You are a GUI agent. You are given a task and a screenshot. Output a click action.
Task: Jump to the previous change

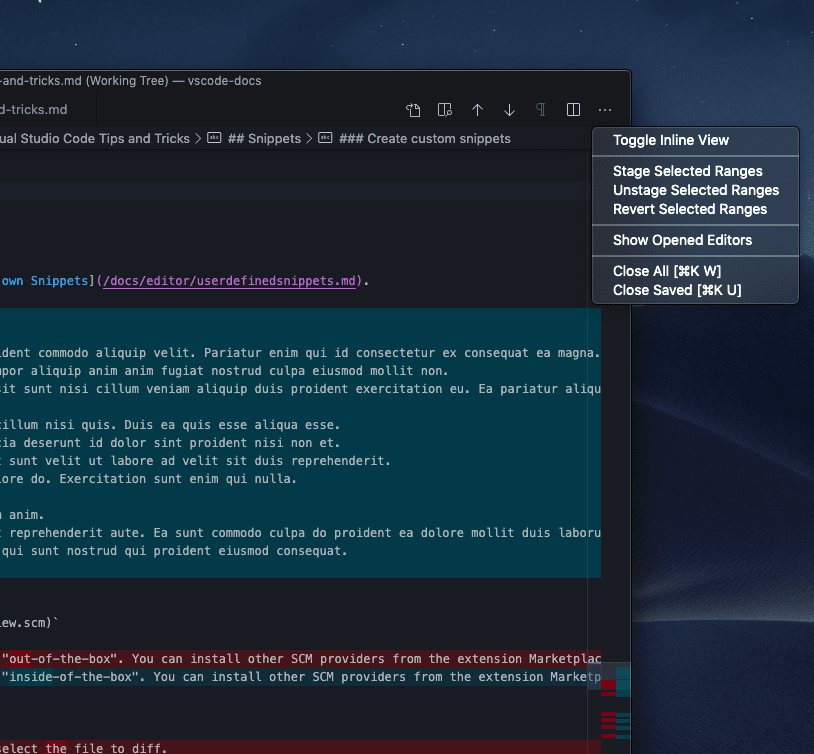click(x=477, y=110)
